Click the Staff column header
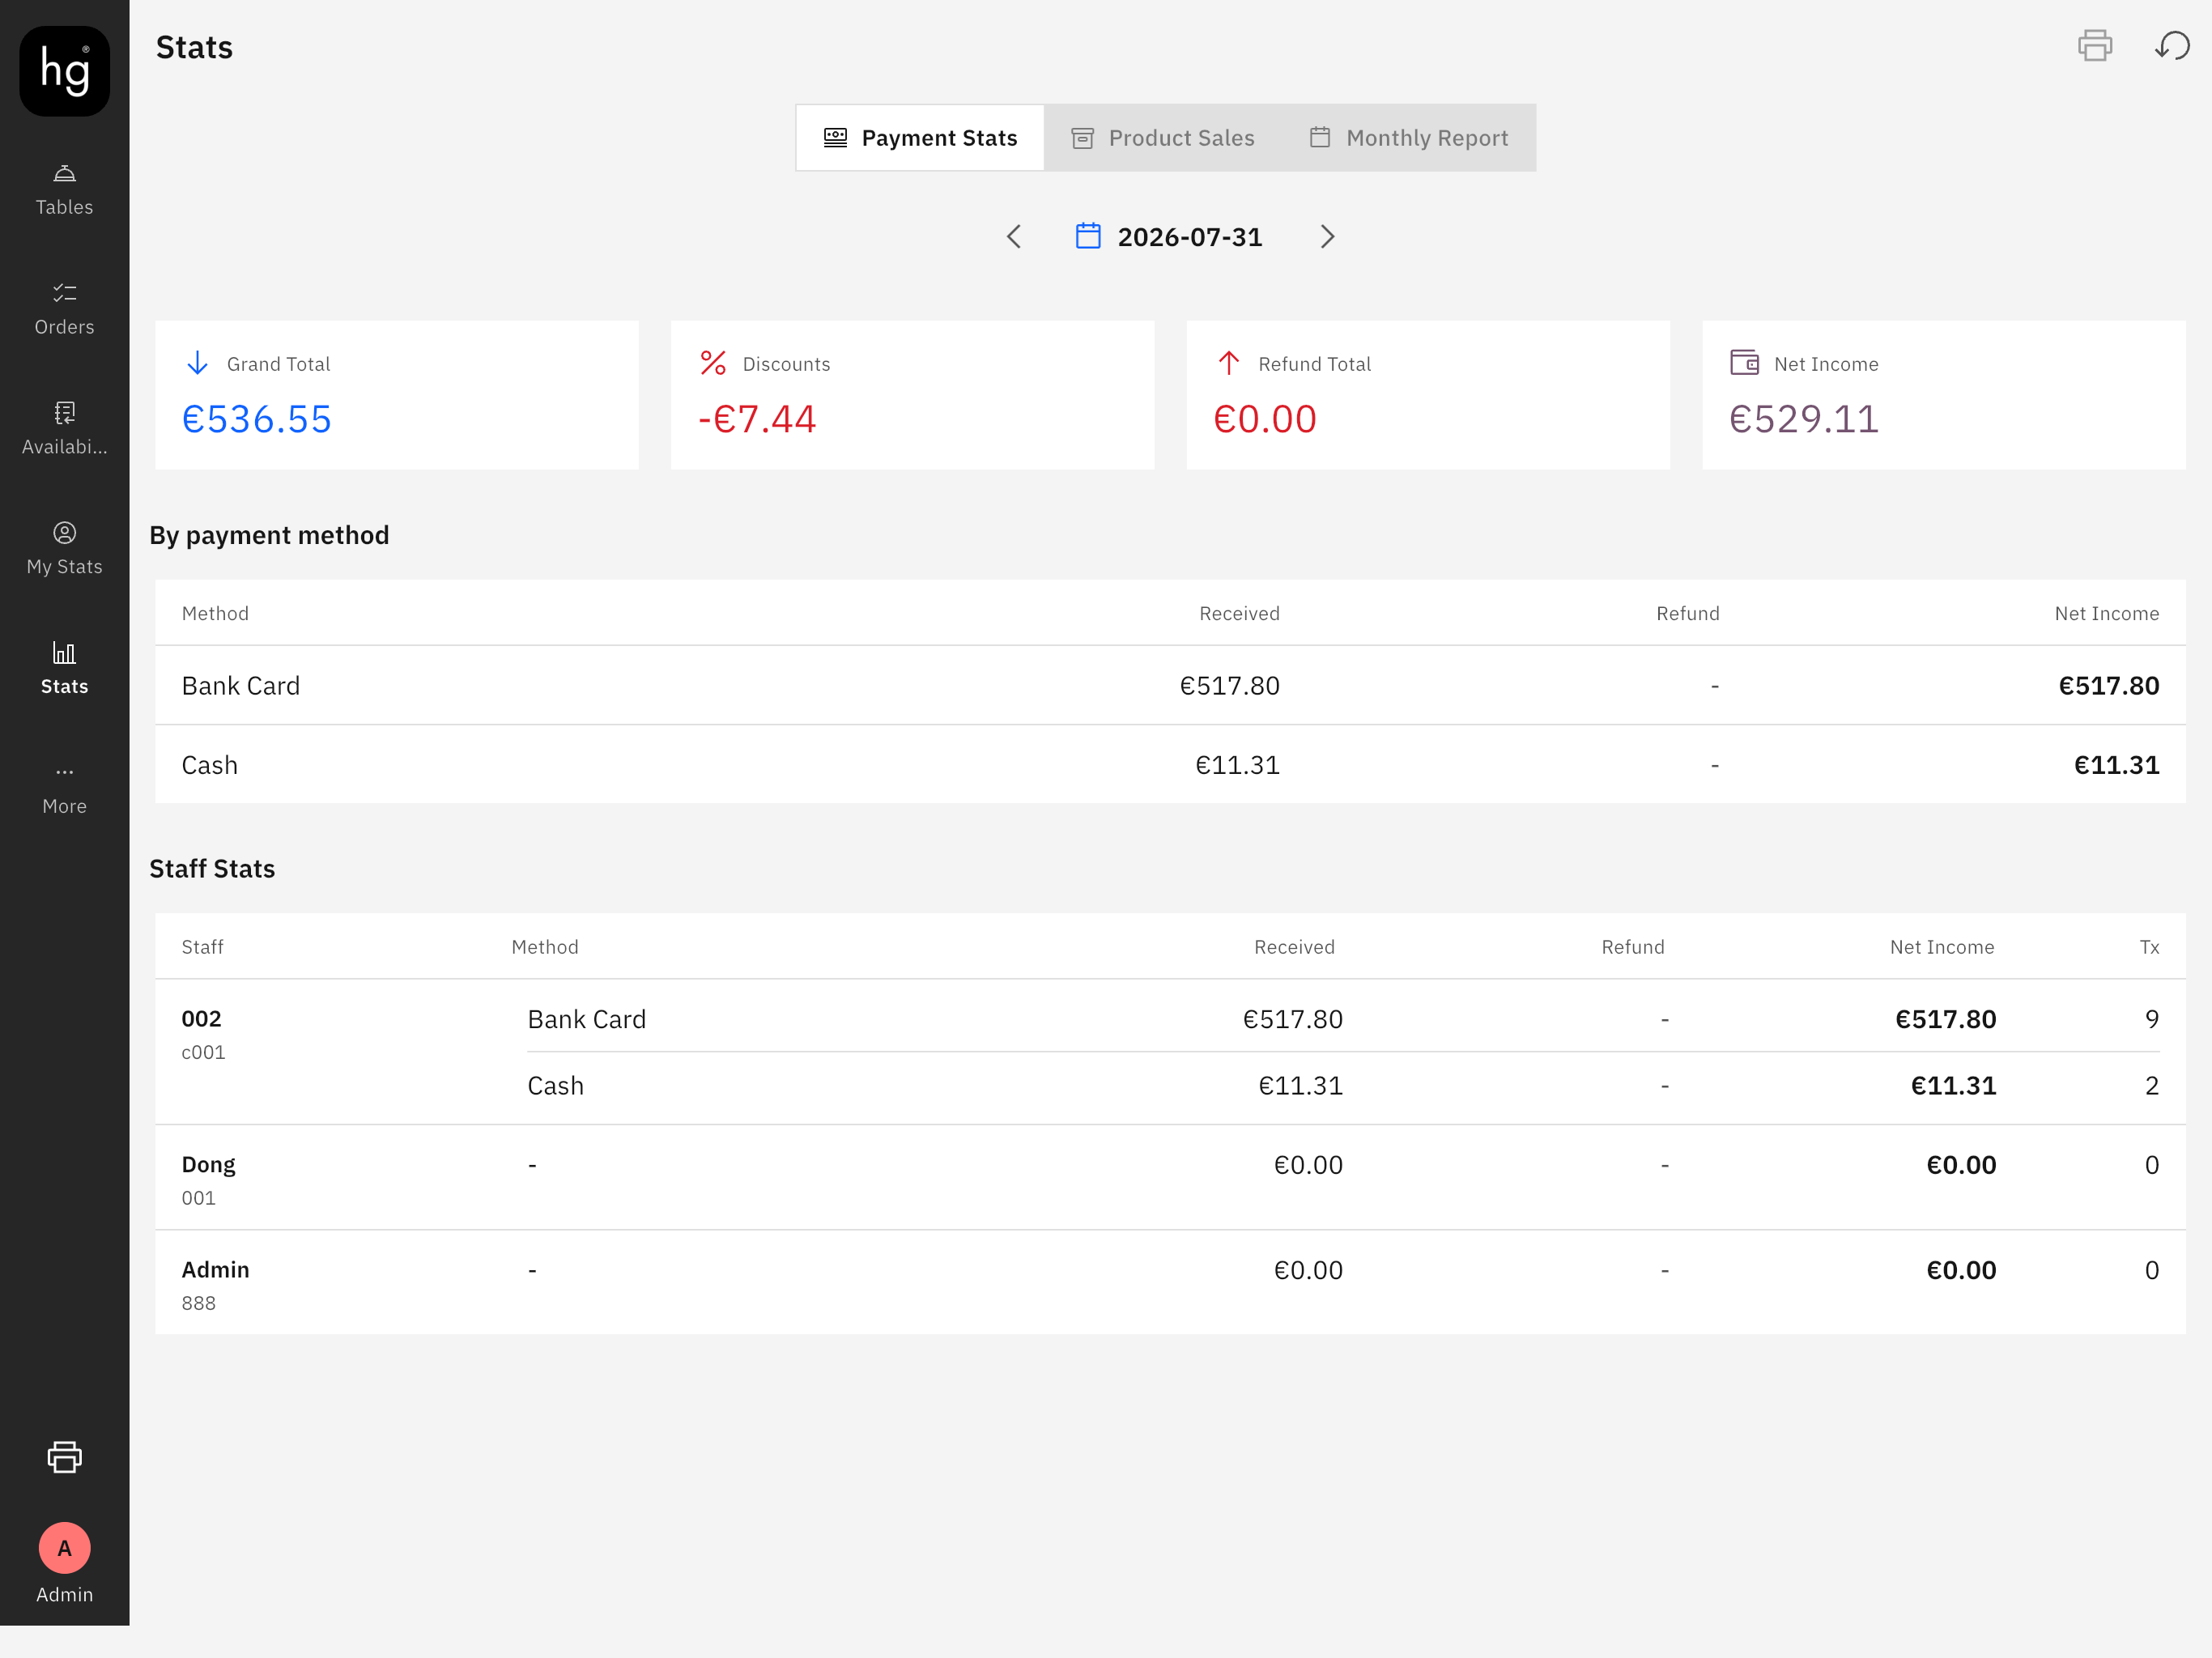 202,947
